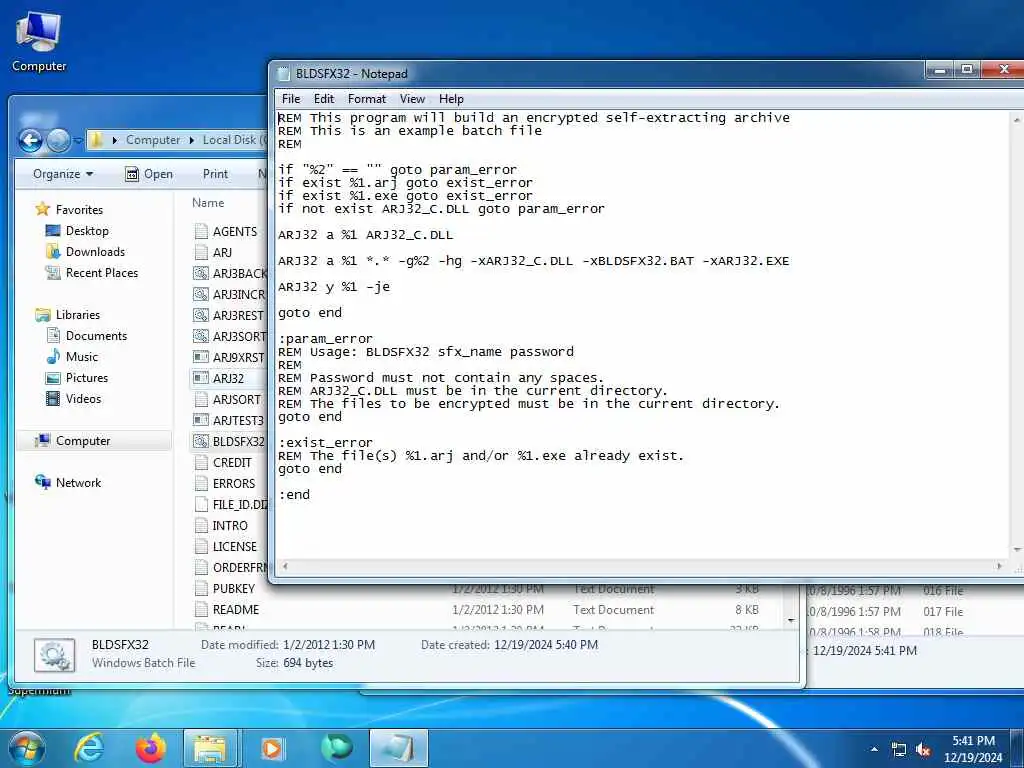
Task: Select the AGENTS file icon
Action: [x=201, y=231]
